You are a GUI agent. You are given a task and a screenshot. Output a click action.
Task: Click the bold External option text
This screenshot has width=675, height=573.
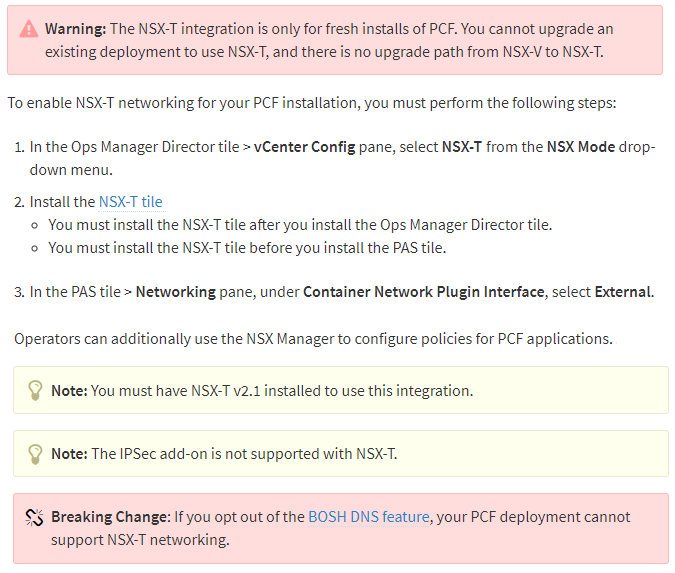point(622,292)
